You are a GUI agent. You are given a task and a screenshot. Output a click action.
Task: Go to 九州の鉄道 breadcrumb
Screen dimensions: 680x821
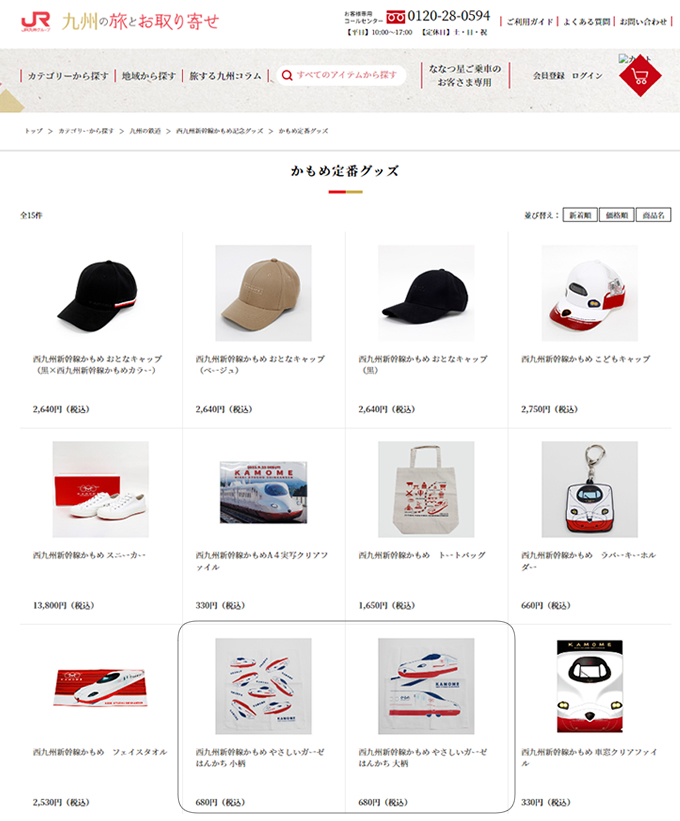[x=145, y=131]
